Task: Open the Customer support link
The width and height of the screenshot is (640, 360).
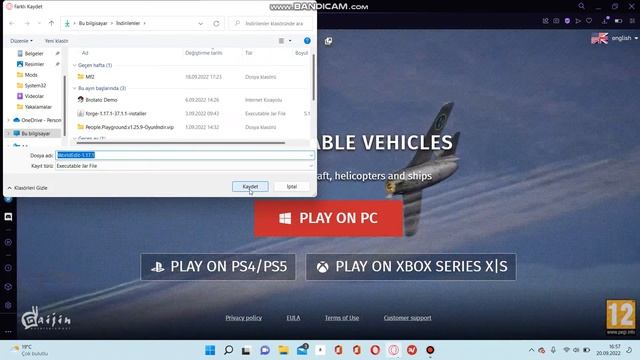Action: click(407, 318)
